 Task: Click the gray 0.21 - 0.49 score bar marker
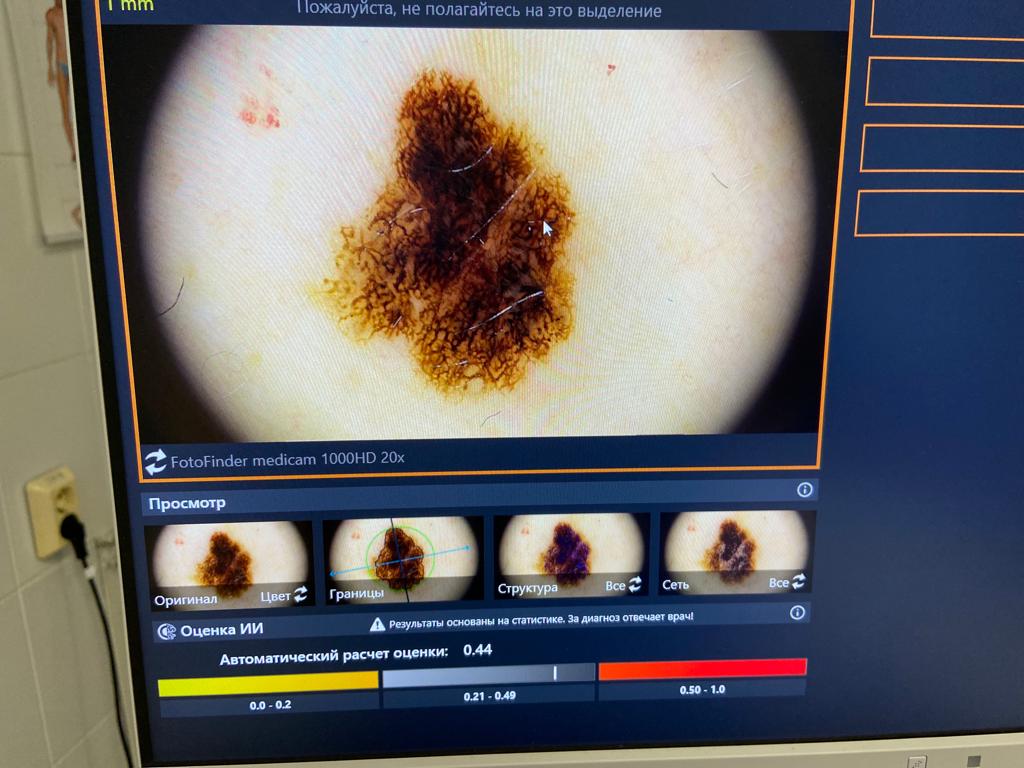pos(555,674)
